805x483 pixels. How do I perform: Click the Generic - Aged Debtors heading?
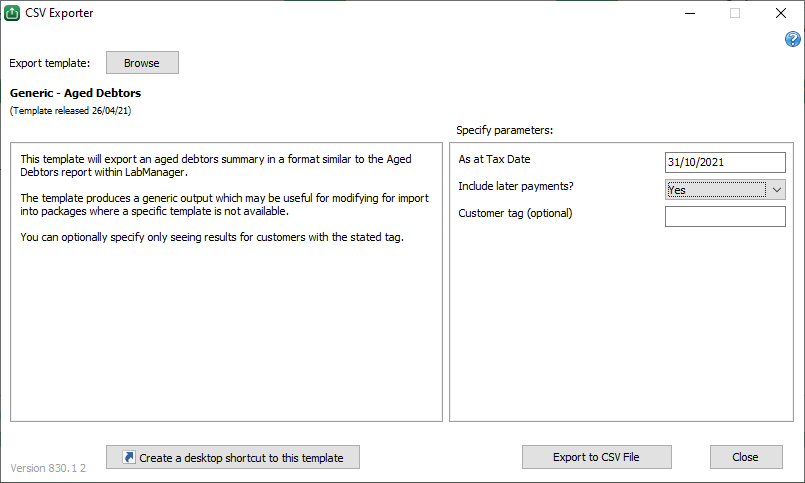click(x=75, y=93)
